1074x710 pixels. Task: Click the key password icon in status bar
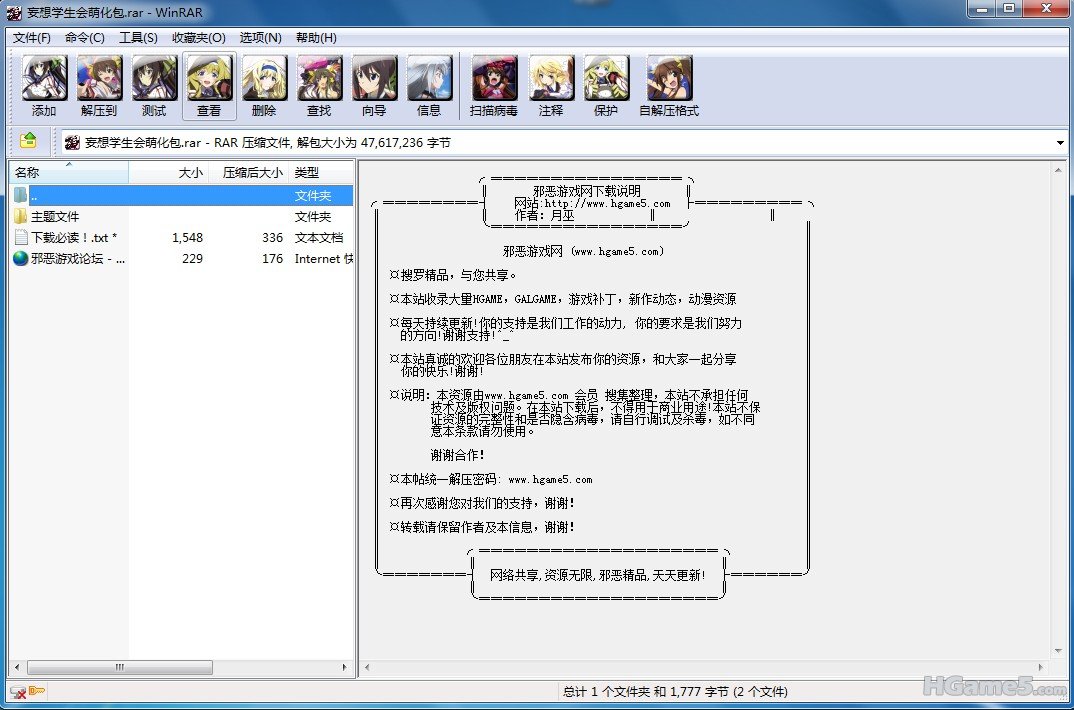pos(37,691)
